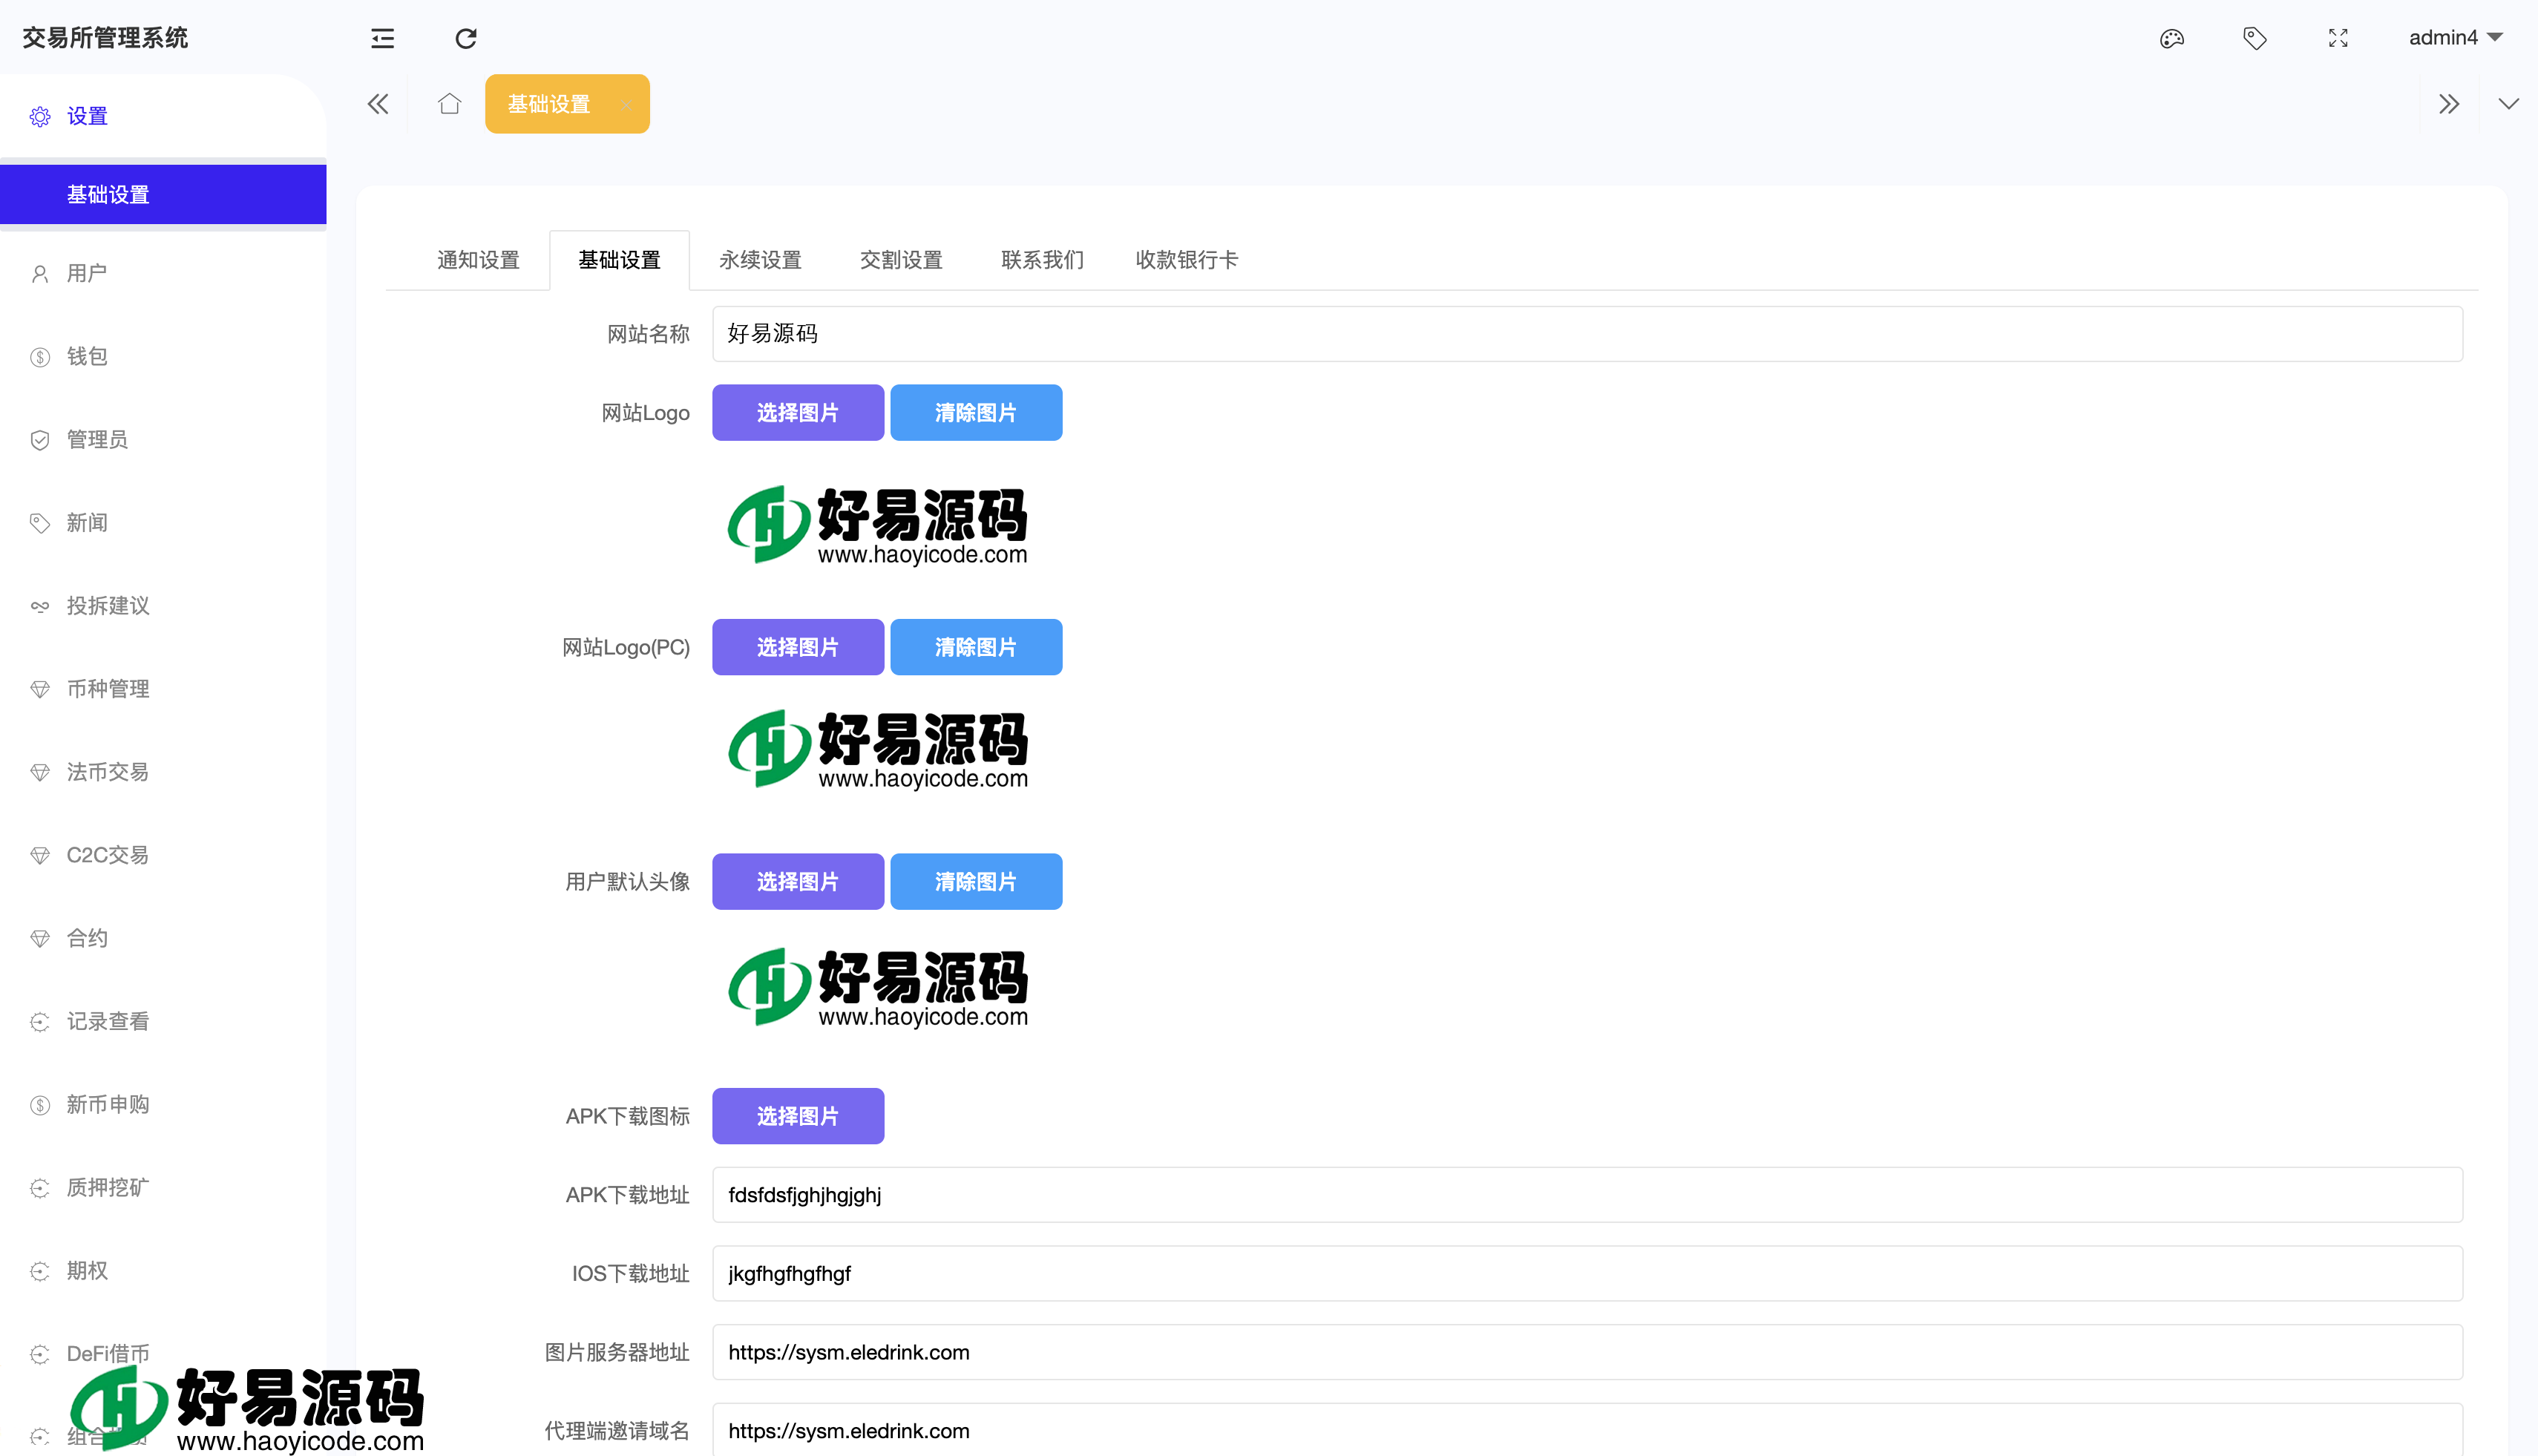Open the 收款银行卡 tab
Screen dimensions: 2538x1456
[x=1186, y=260]
